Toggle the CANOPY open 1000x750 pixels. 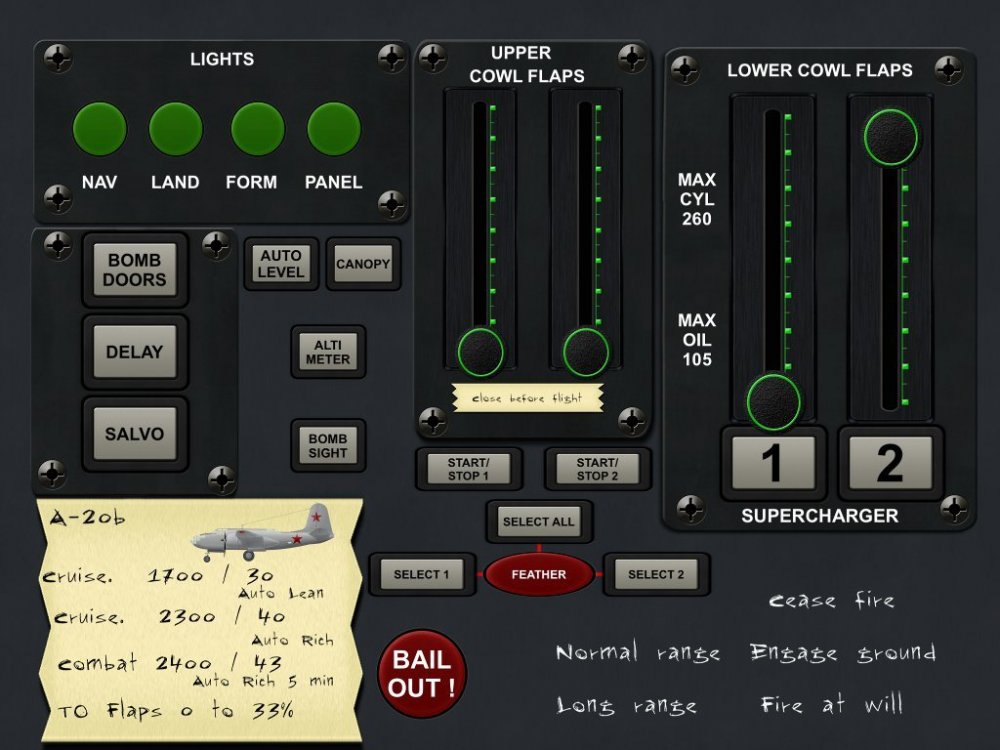363,263
